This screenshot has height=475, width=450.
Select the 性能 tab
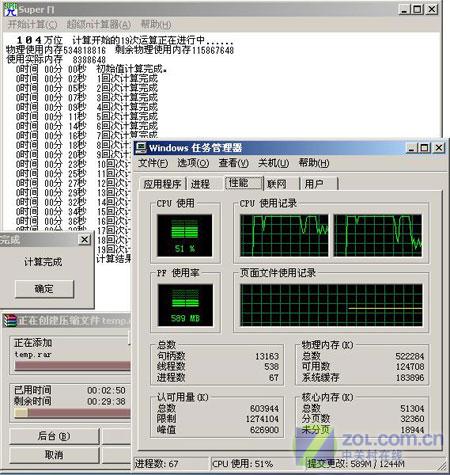click(244, 183)
